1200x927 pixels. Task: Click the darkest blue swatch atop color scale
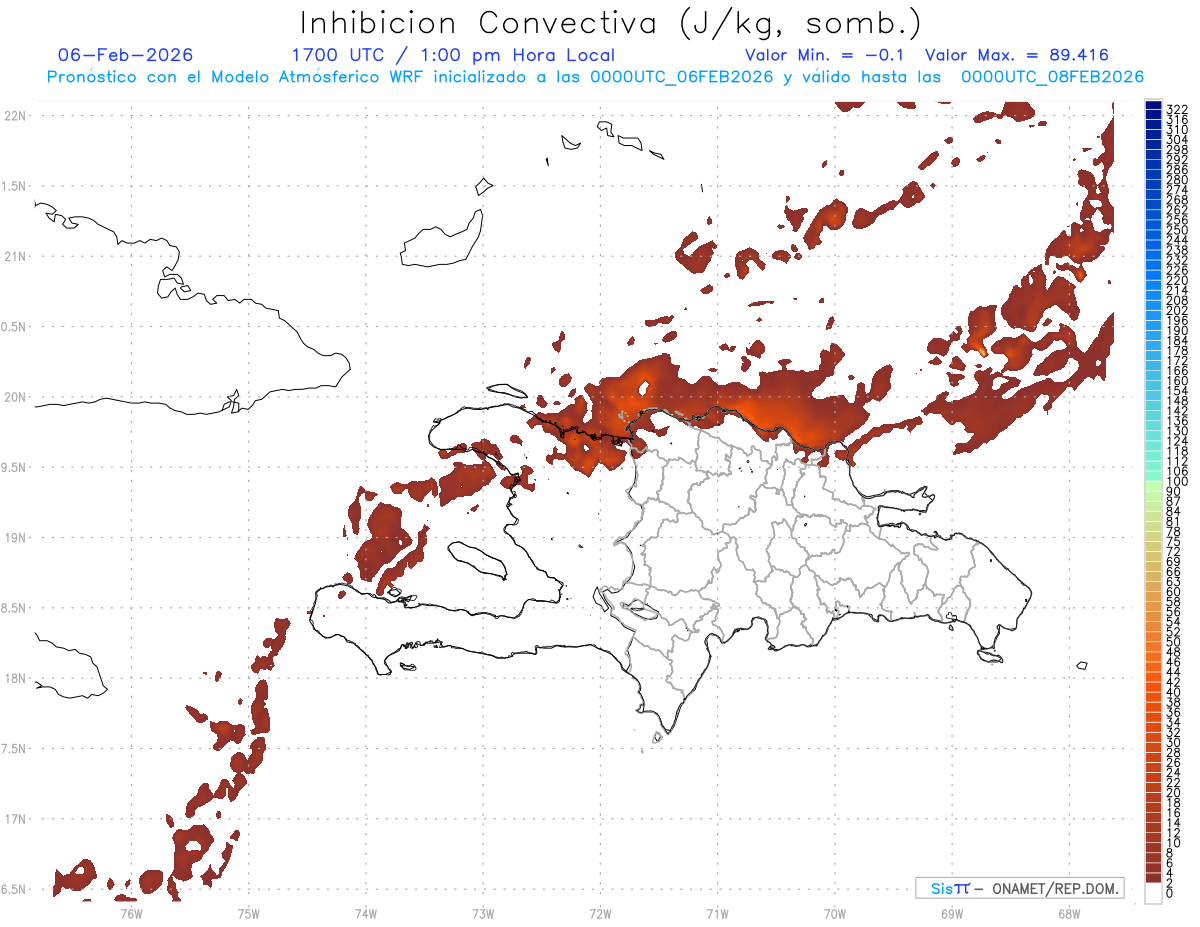pyautogui.click(x=1153, y=105)
